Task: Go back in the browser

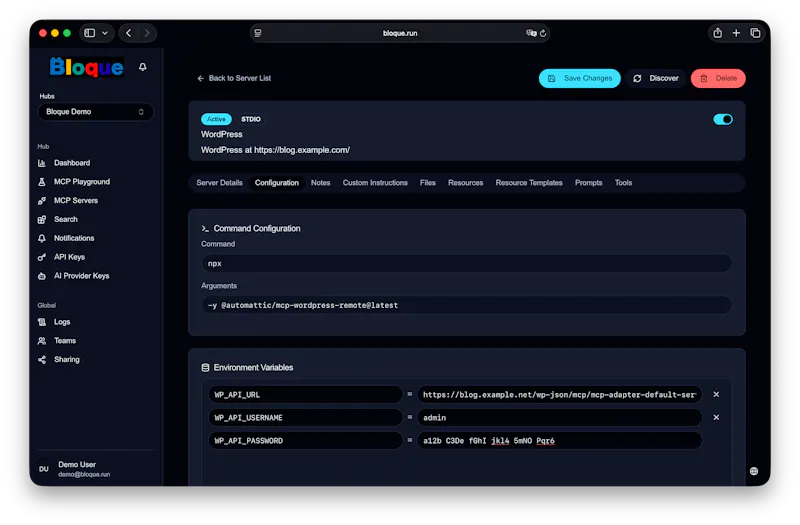Action: point(129,33)
